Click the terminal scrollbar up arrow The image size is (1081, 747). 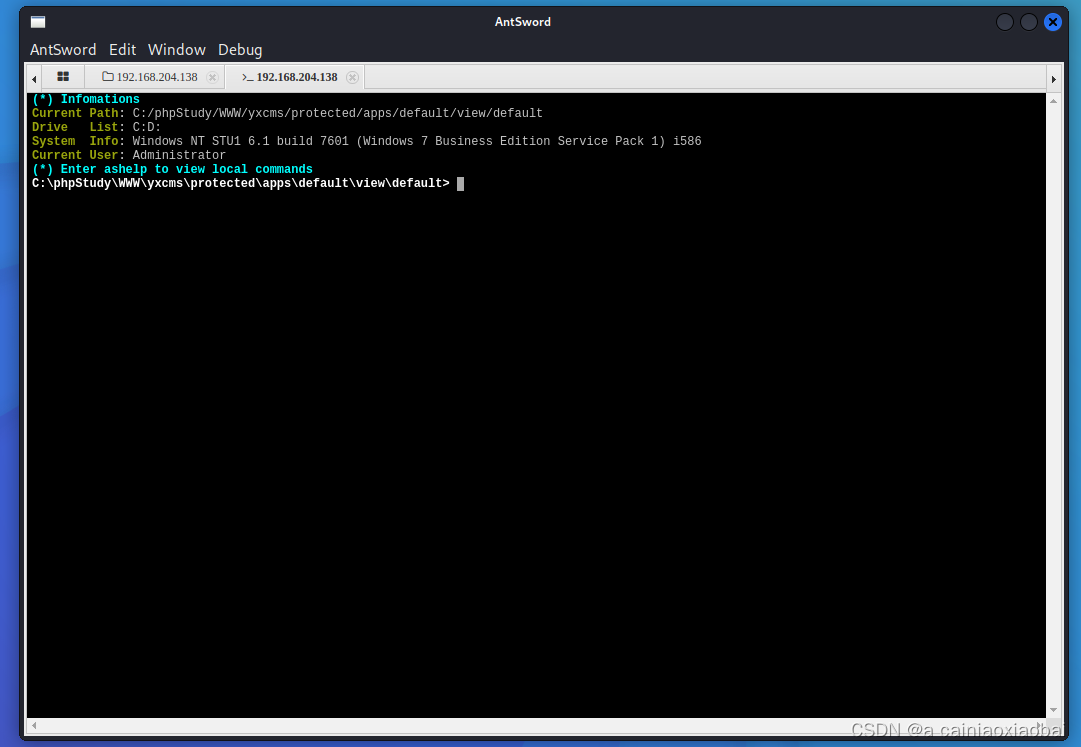[1053, 101]
